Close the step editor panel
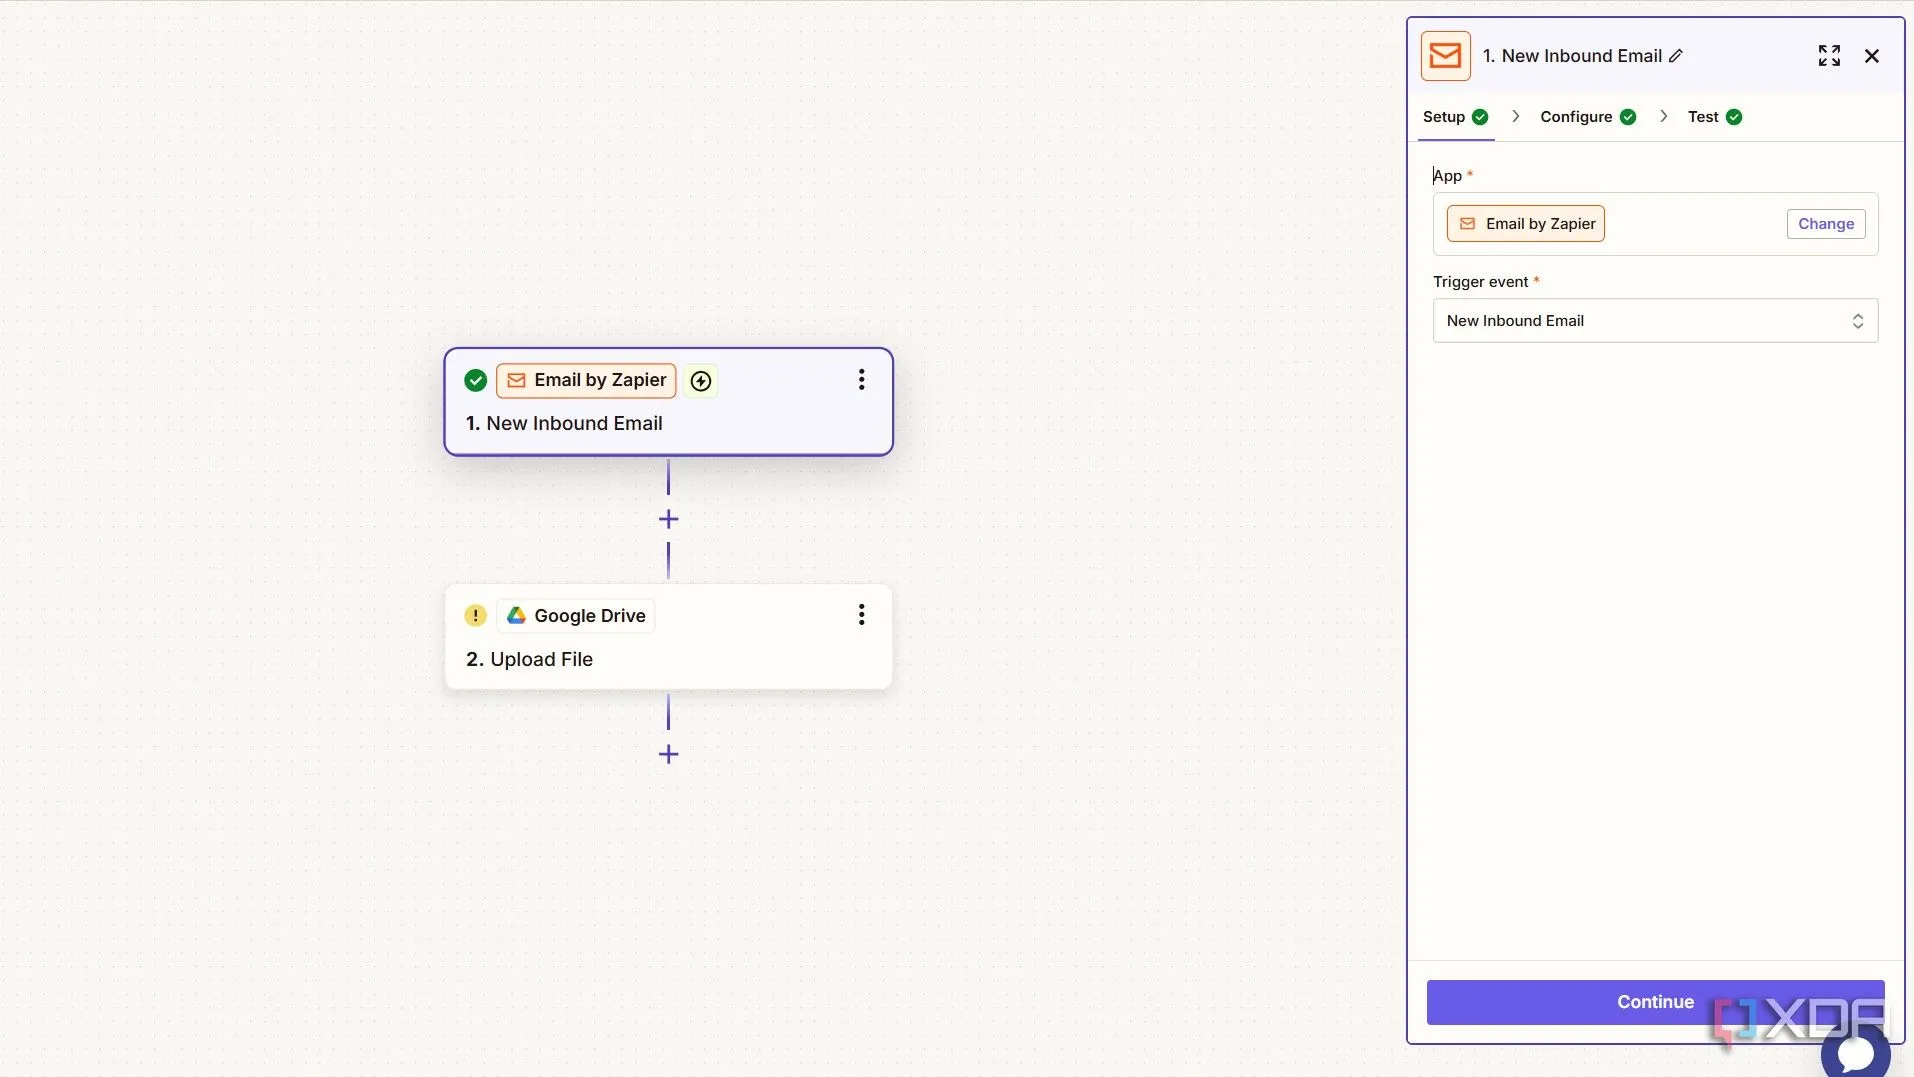The height and width of the screenshot is (1077, 1914). 1872,56
